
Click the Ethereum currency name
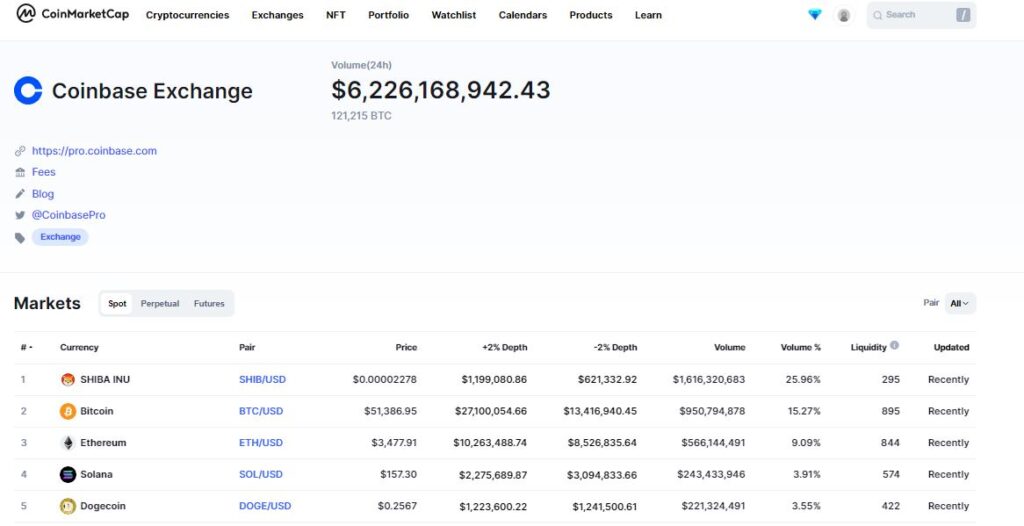tap(103, 443)
